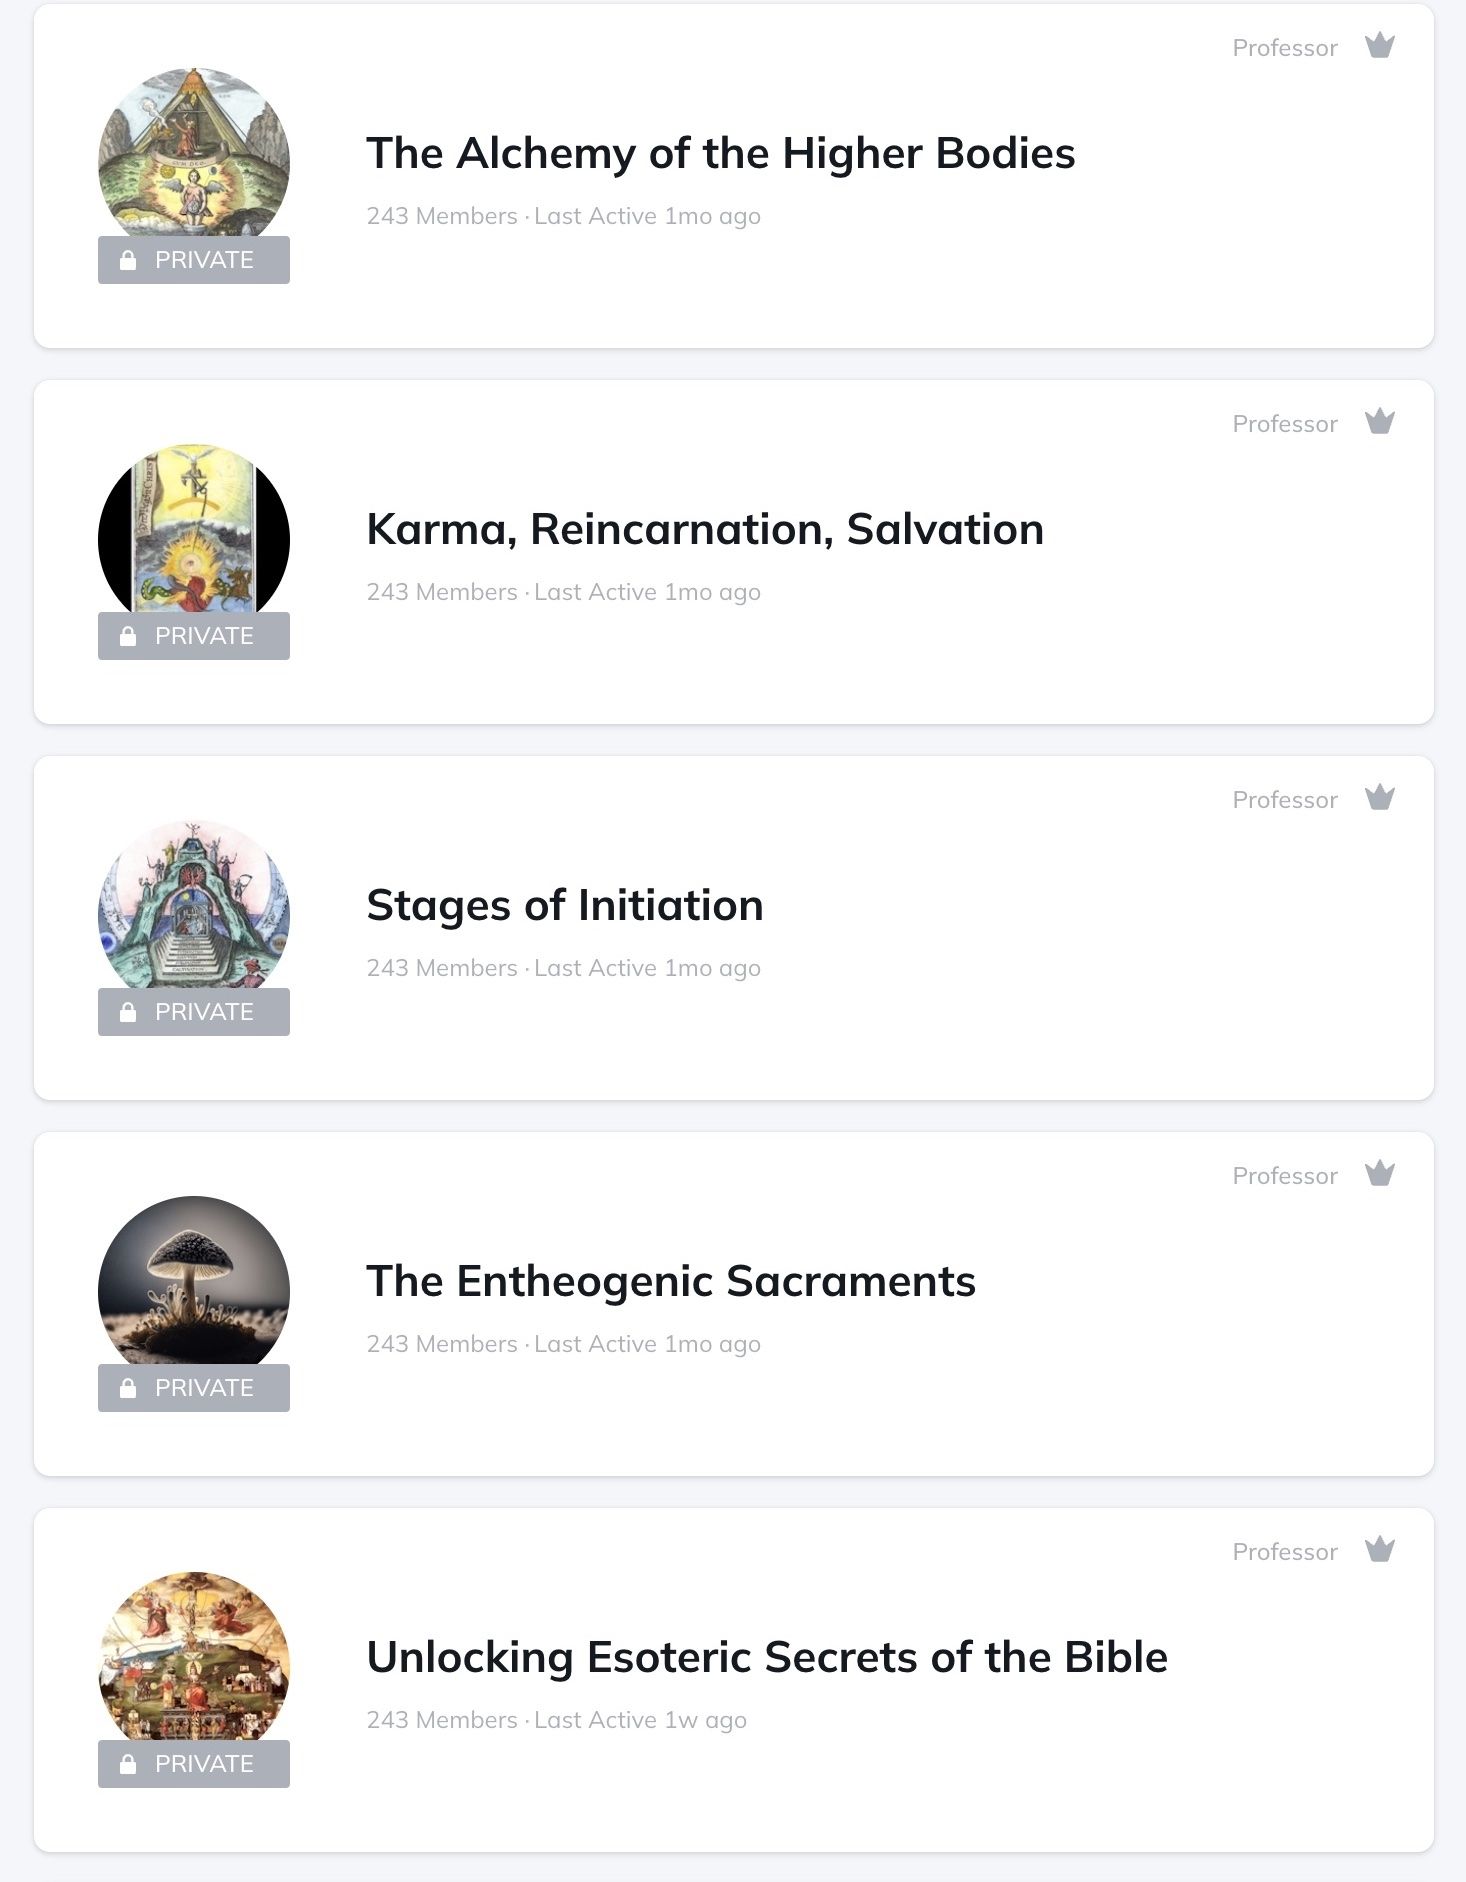Click crown icon on Karma, Reincarnation, Salvation card
Screen dimensions: 1466x1882
1380,422
